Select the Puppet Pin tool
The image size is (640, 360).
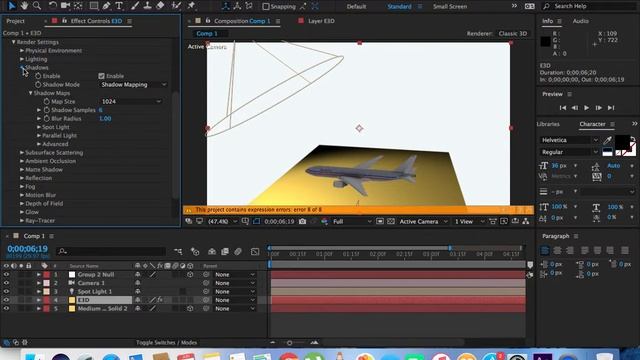pyautogui.click(x=191, y=6)
